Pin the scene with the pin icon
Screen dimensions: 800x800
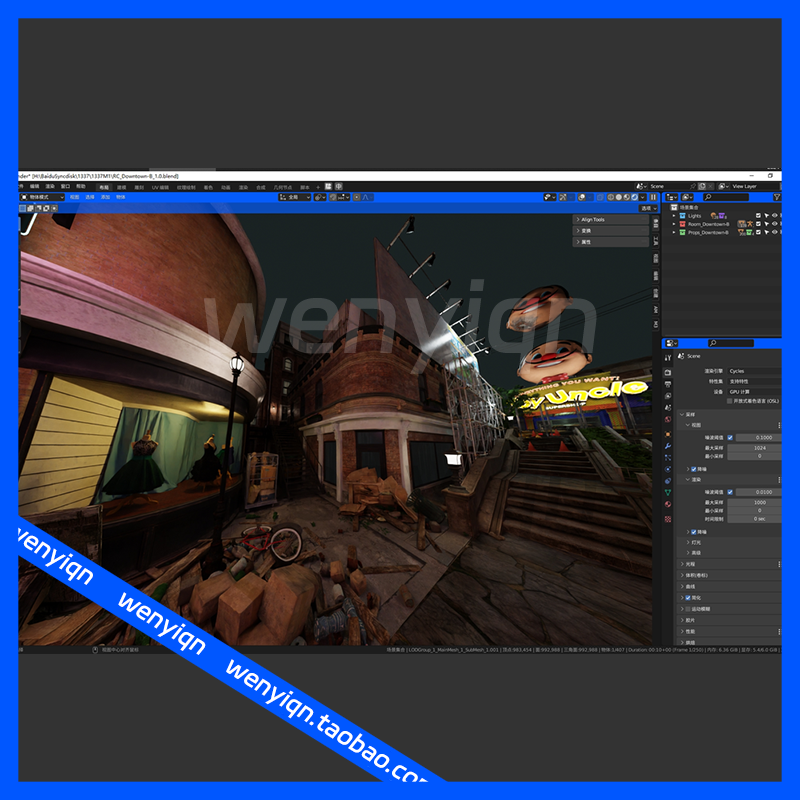point(692,186)
